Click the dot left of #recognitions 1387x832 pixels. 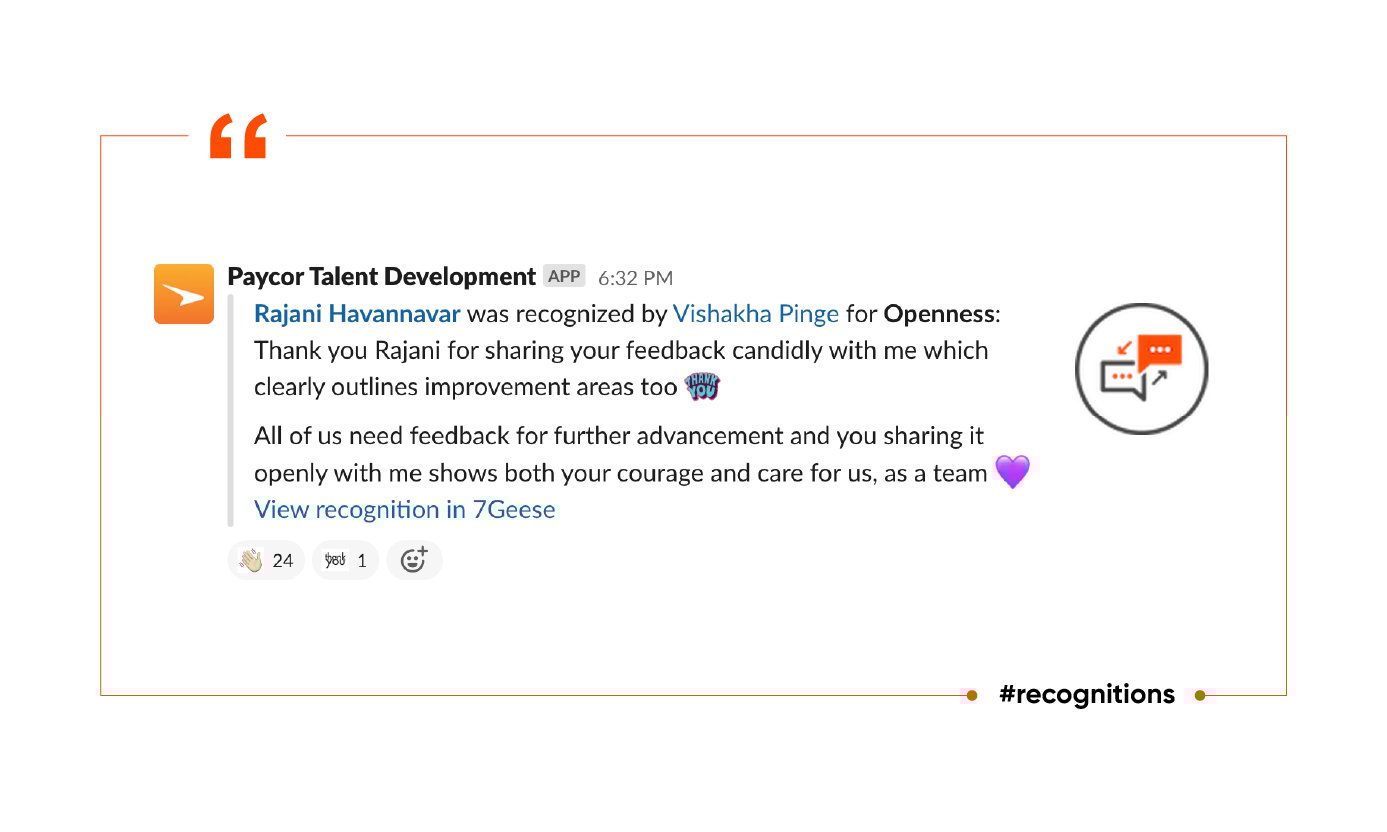(972, 696)
